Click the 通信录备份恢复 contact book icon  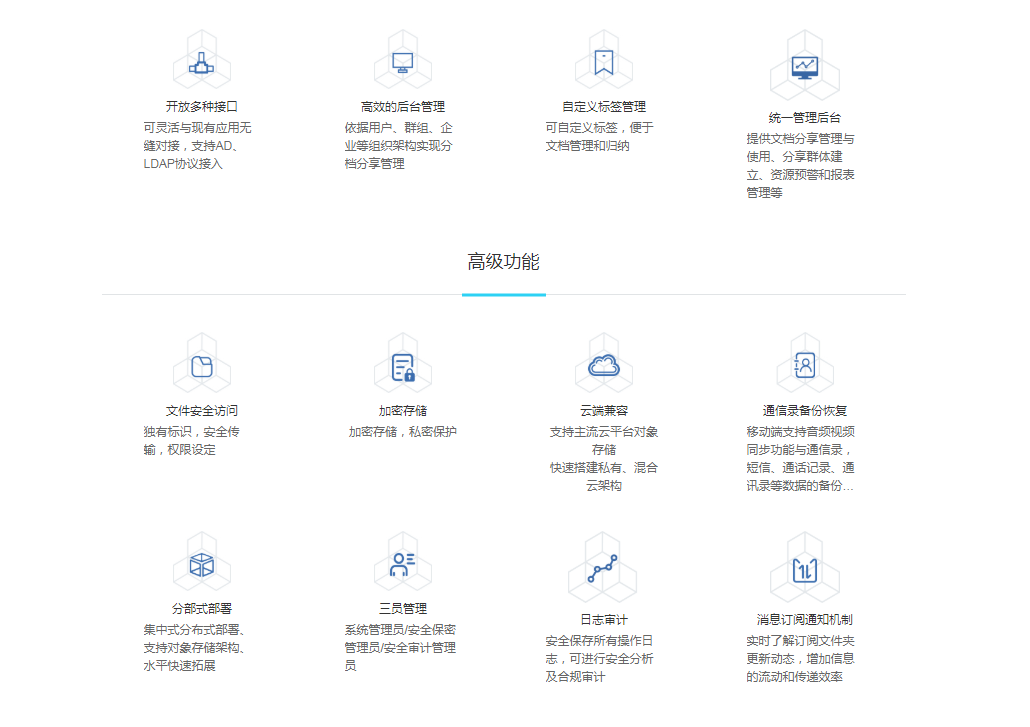point(804,366)
